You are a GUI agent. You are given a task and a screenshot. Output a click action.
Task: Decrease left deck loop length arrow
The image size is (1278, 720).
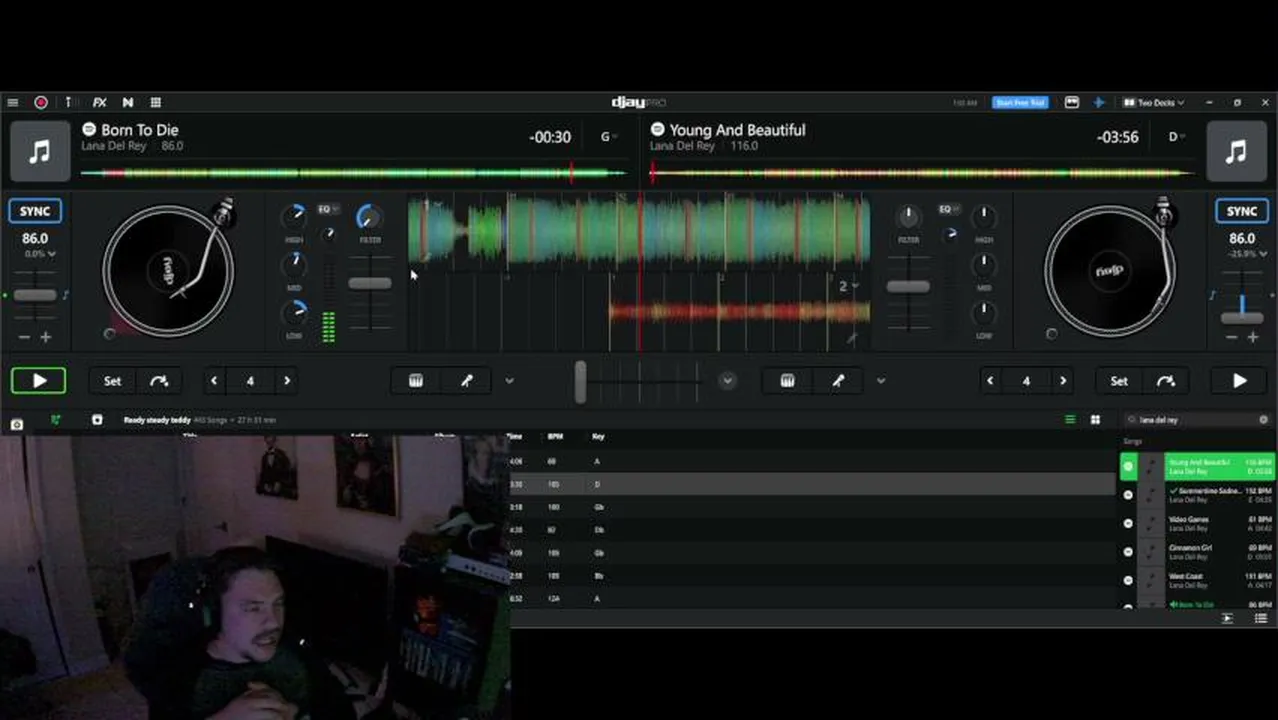[x=214, y=381]
